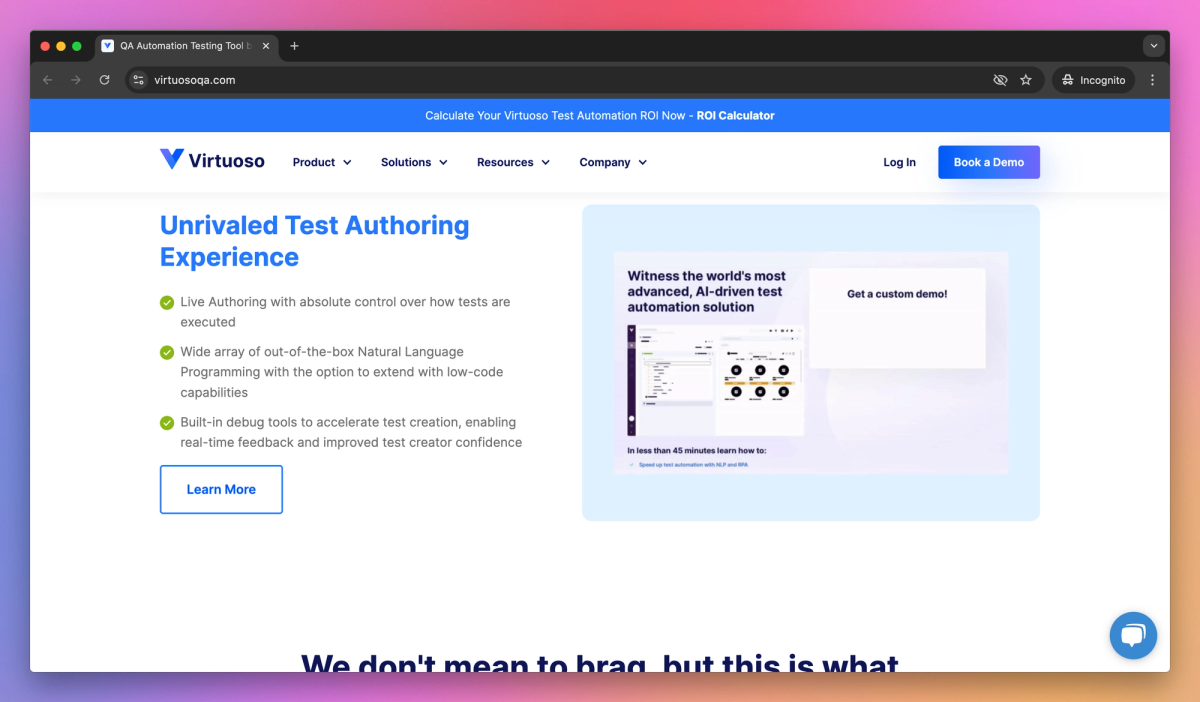Open site information icon in address bar

point(139,80)
